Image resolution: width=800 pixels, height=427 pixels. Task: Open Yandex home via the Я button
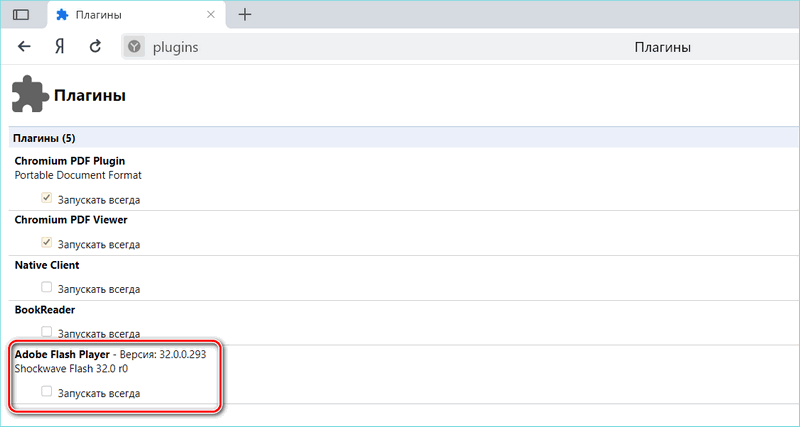[60, 47]
